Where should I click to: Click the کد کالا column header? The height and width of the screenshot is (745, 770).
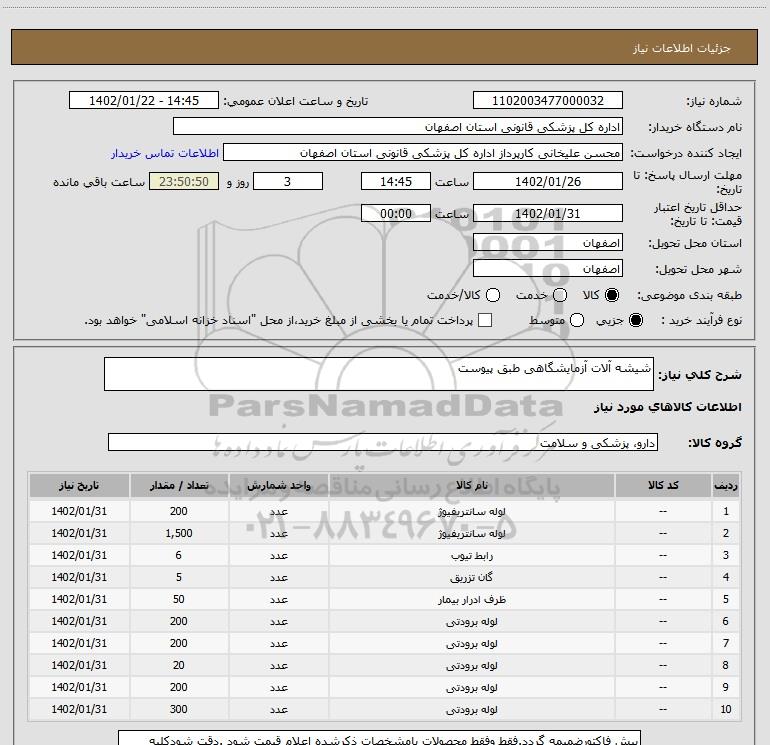[x=663, y=485]
